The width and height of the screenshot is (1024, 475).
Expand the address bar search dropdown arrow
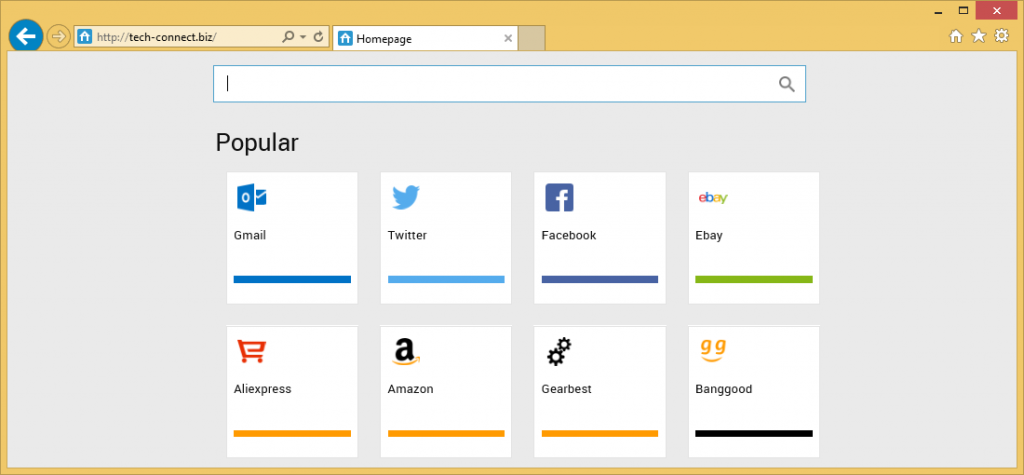pyautogui.click(x=303, y=37)
